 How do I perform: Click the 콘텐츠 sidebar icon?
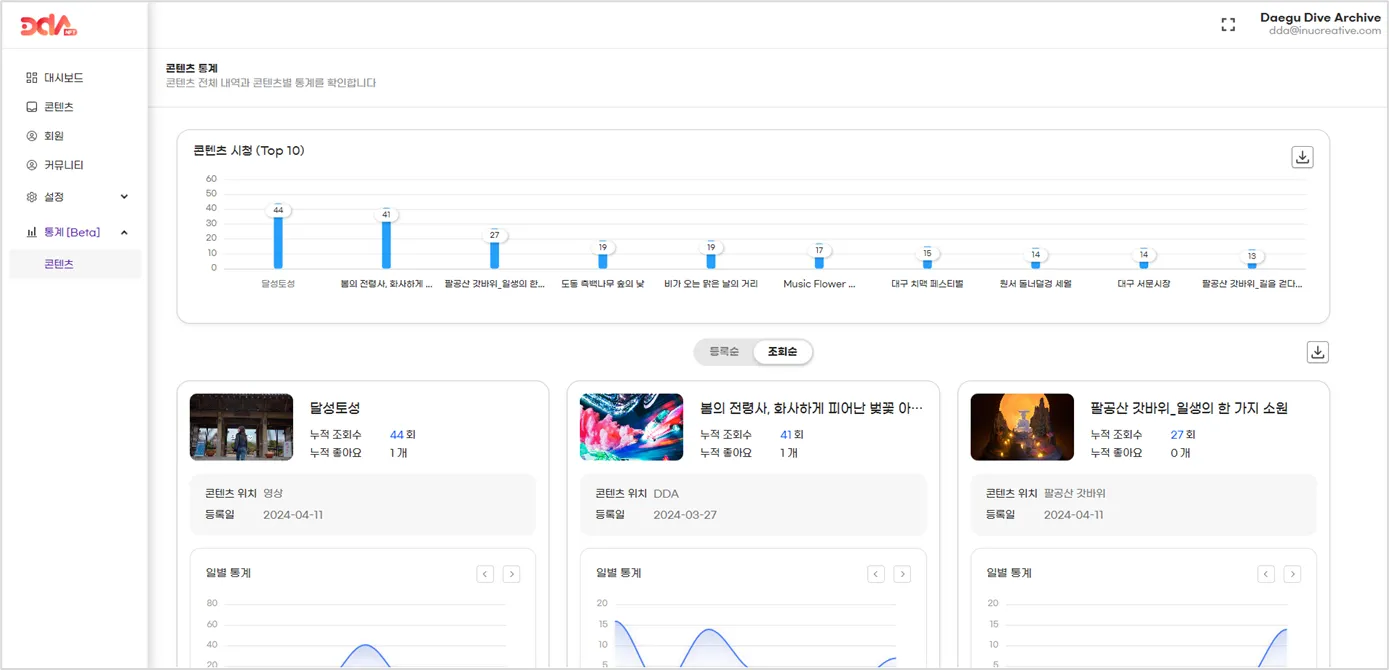tap(31, 106)
